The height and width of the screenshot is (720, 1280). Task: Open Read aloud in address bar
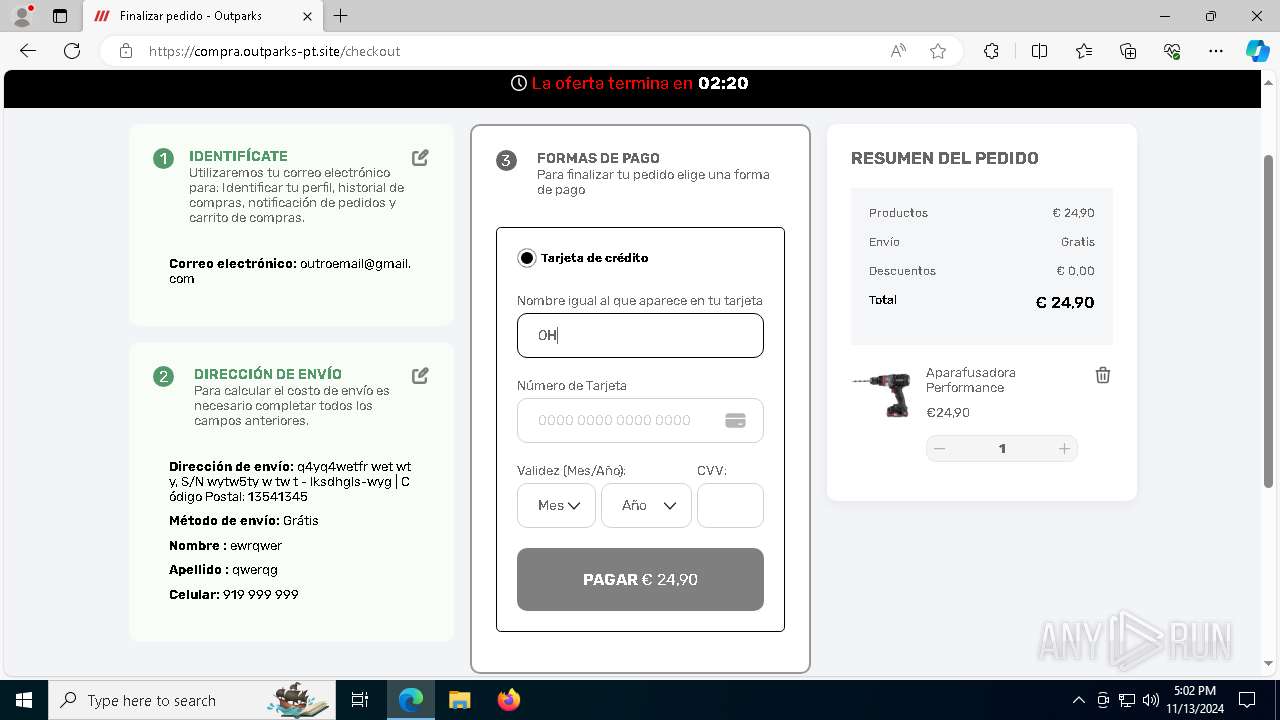[x=898, y=51]
